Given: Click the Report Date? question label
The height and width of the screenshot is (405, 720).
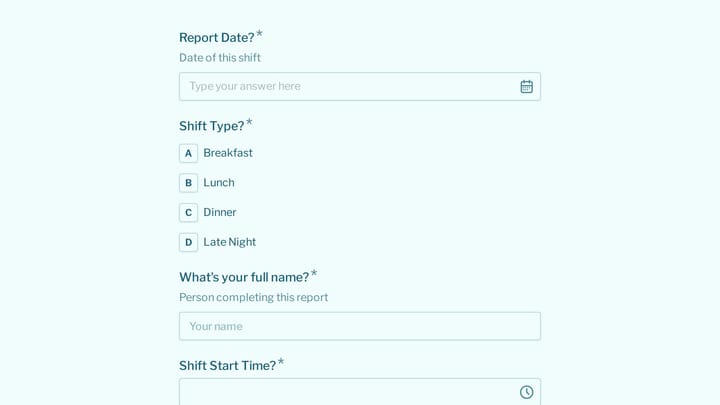Looking at the screenshot, I should [217, 38].
